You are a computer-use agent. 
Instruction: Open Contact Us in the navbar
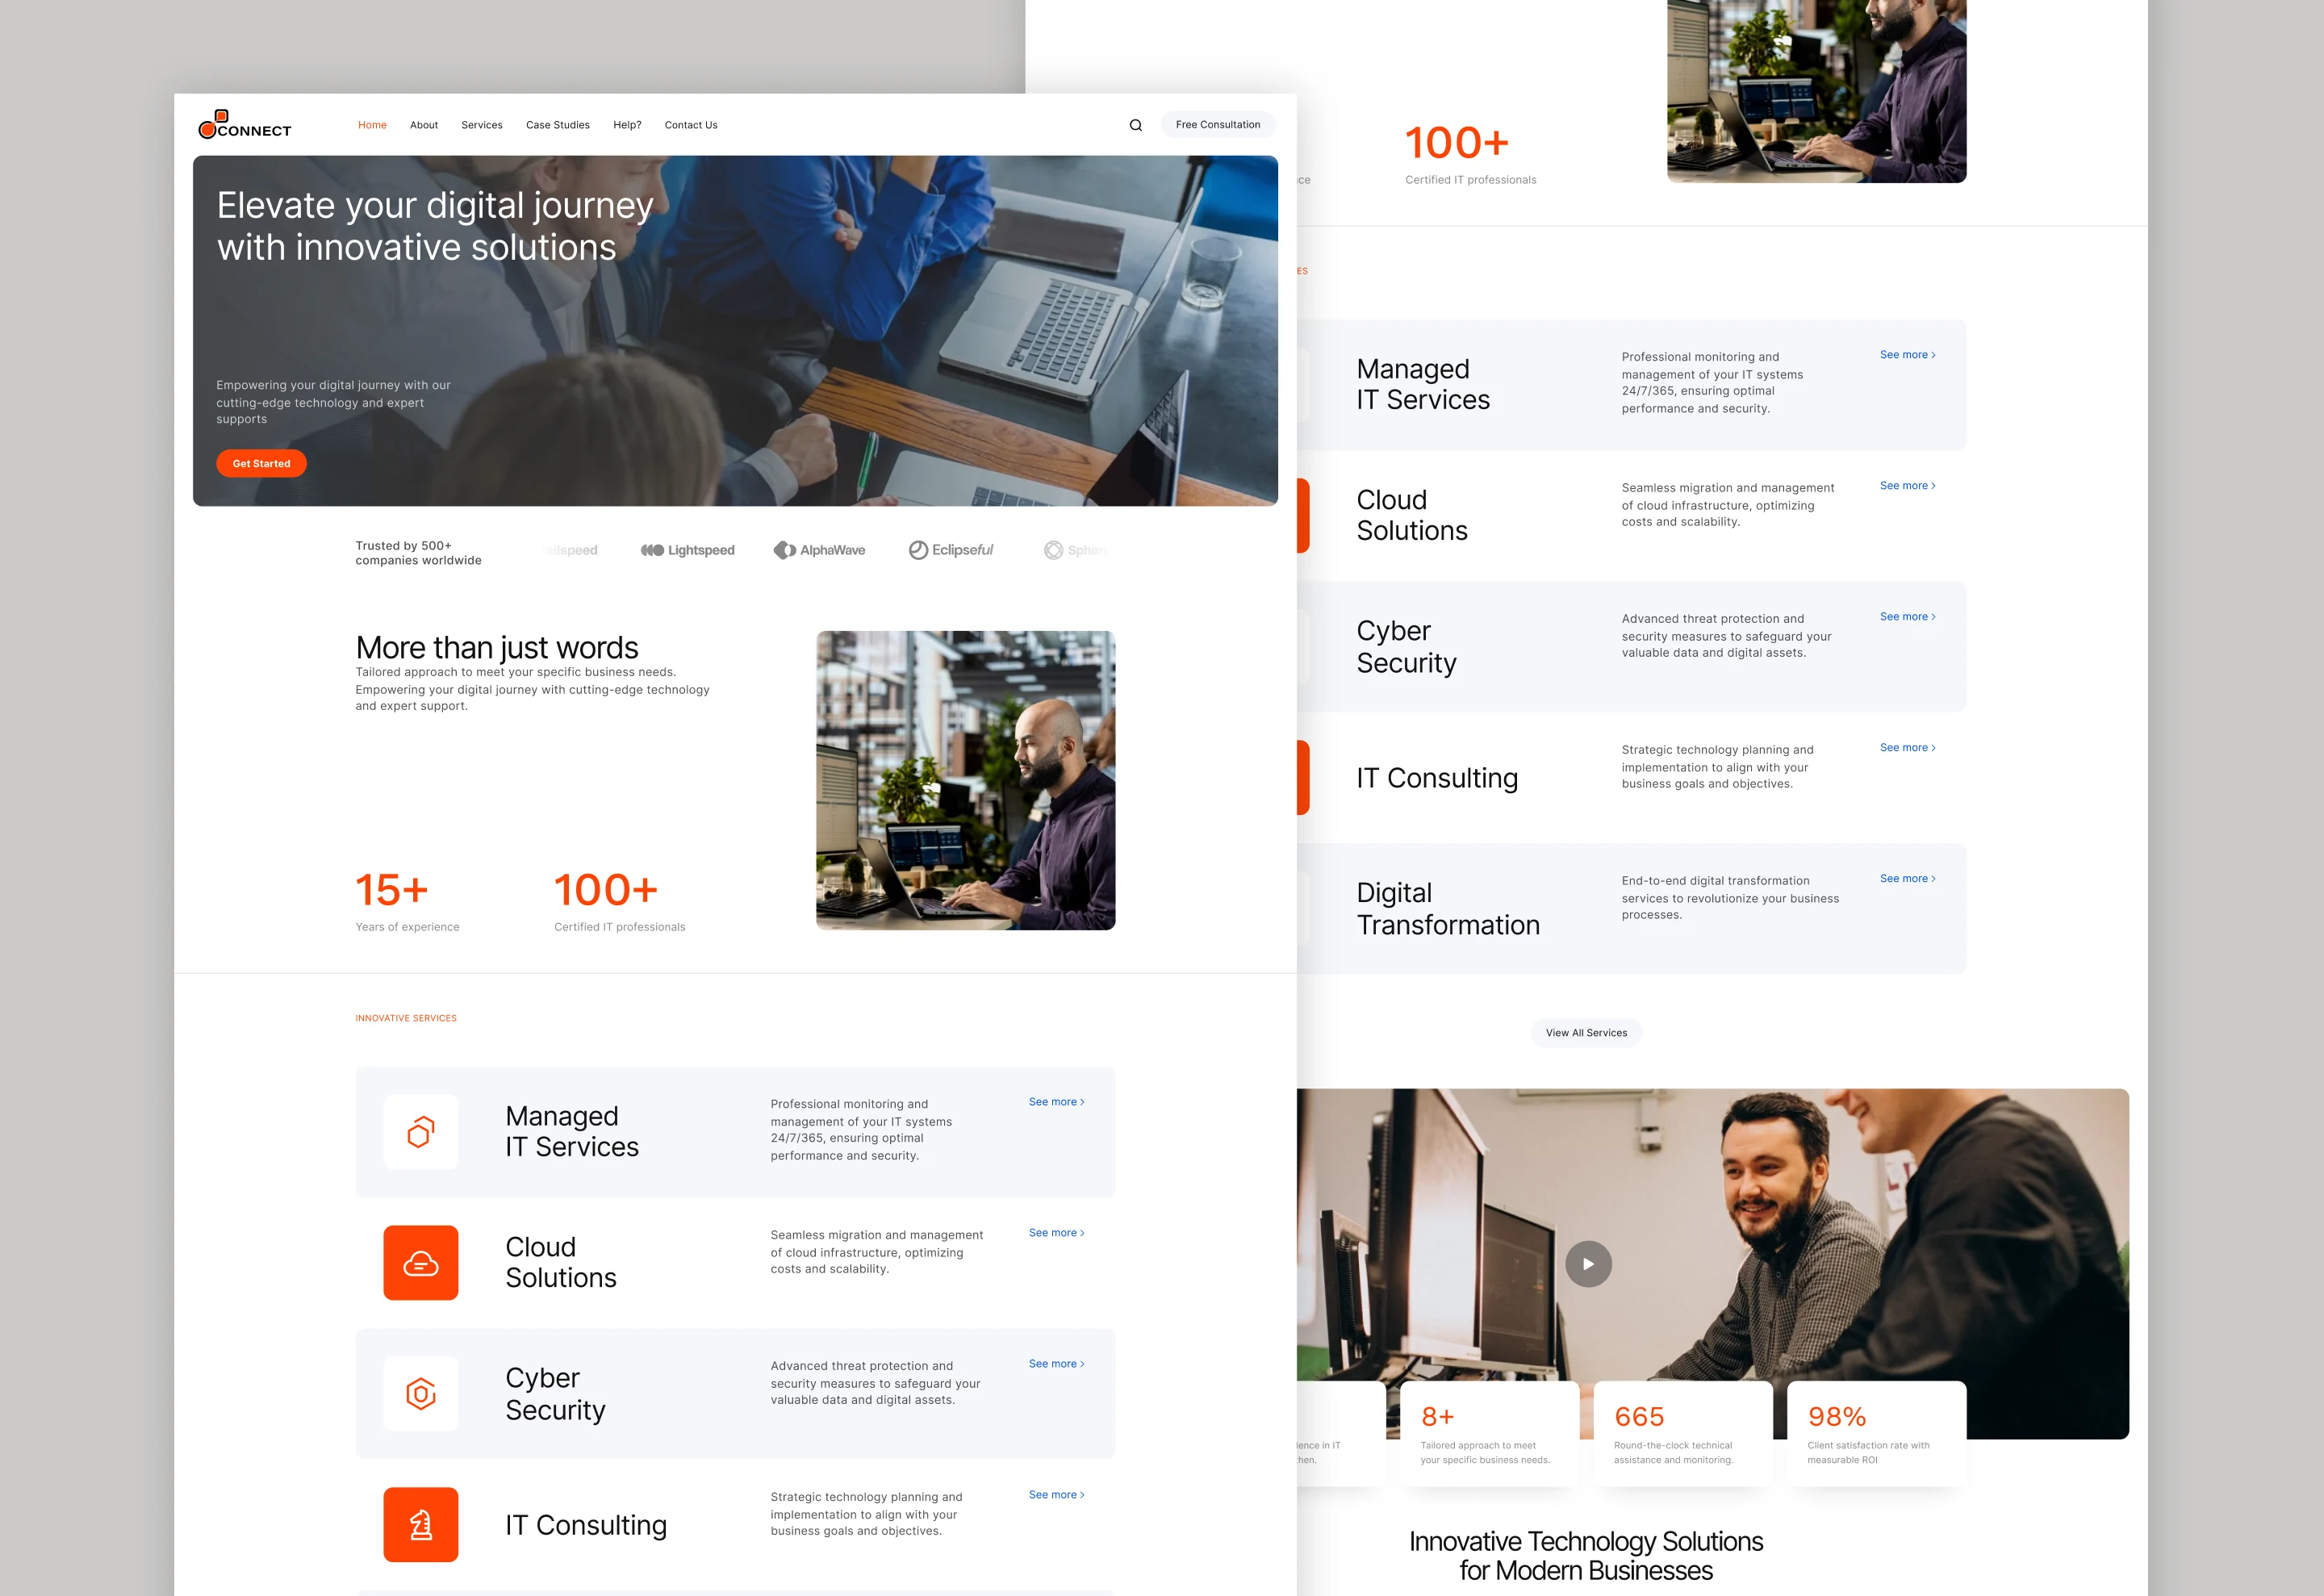tap(691, 125)
